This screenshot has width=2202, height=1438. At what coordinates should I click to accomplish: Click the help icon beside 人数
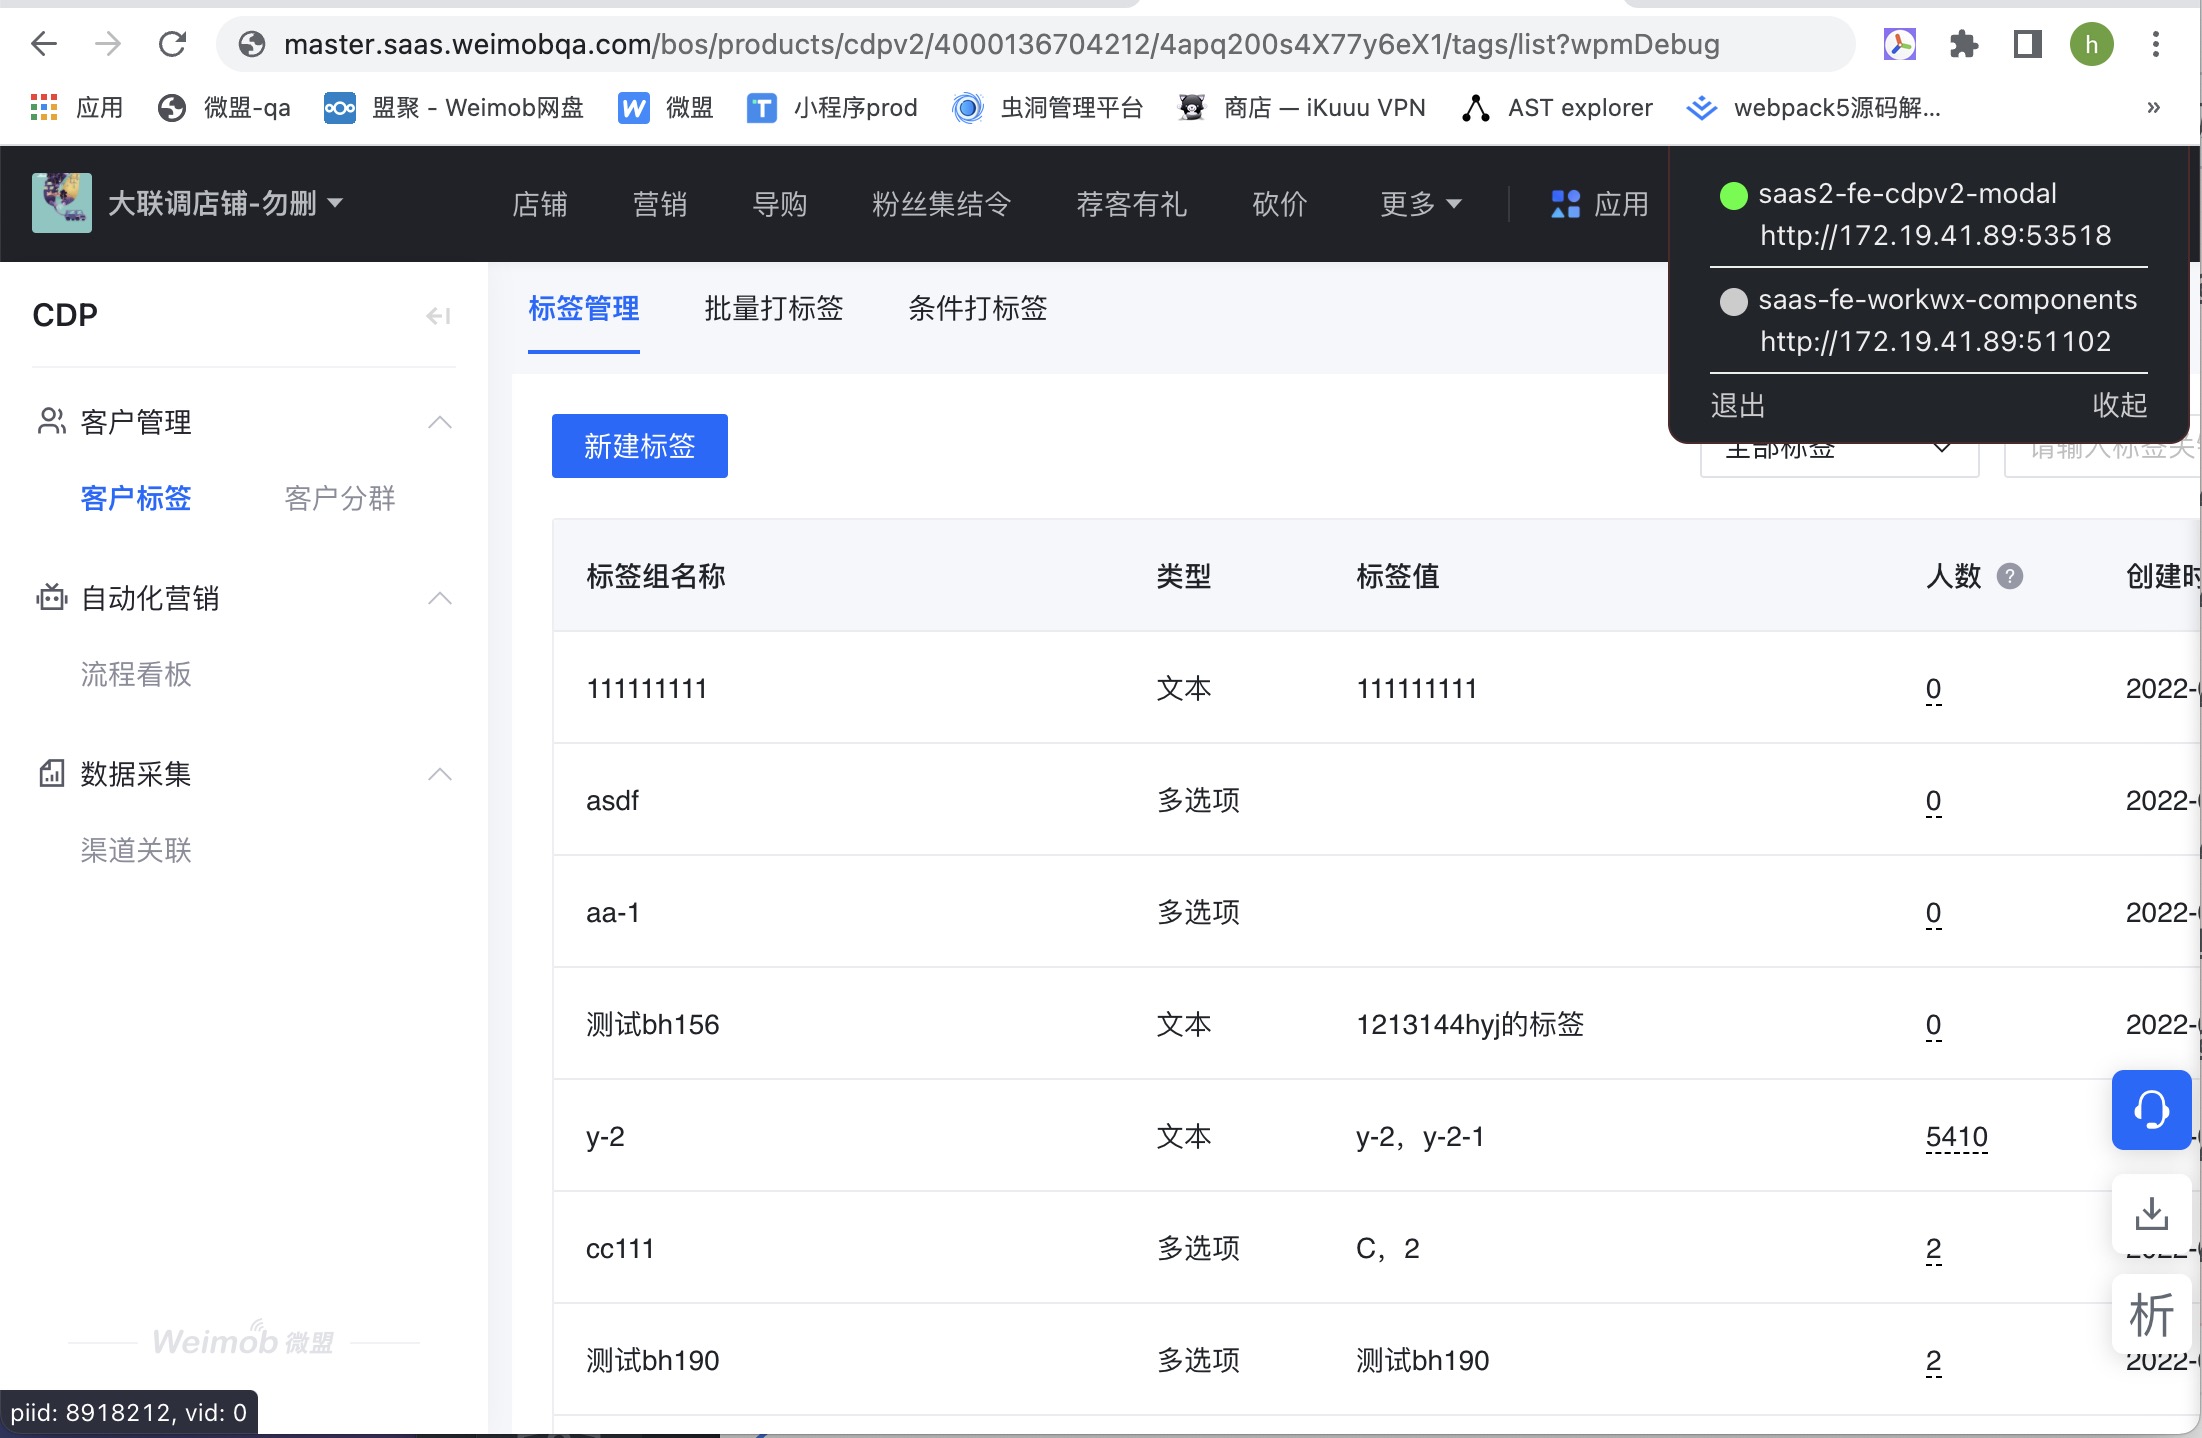[x=2009, y=576]
